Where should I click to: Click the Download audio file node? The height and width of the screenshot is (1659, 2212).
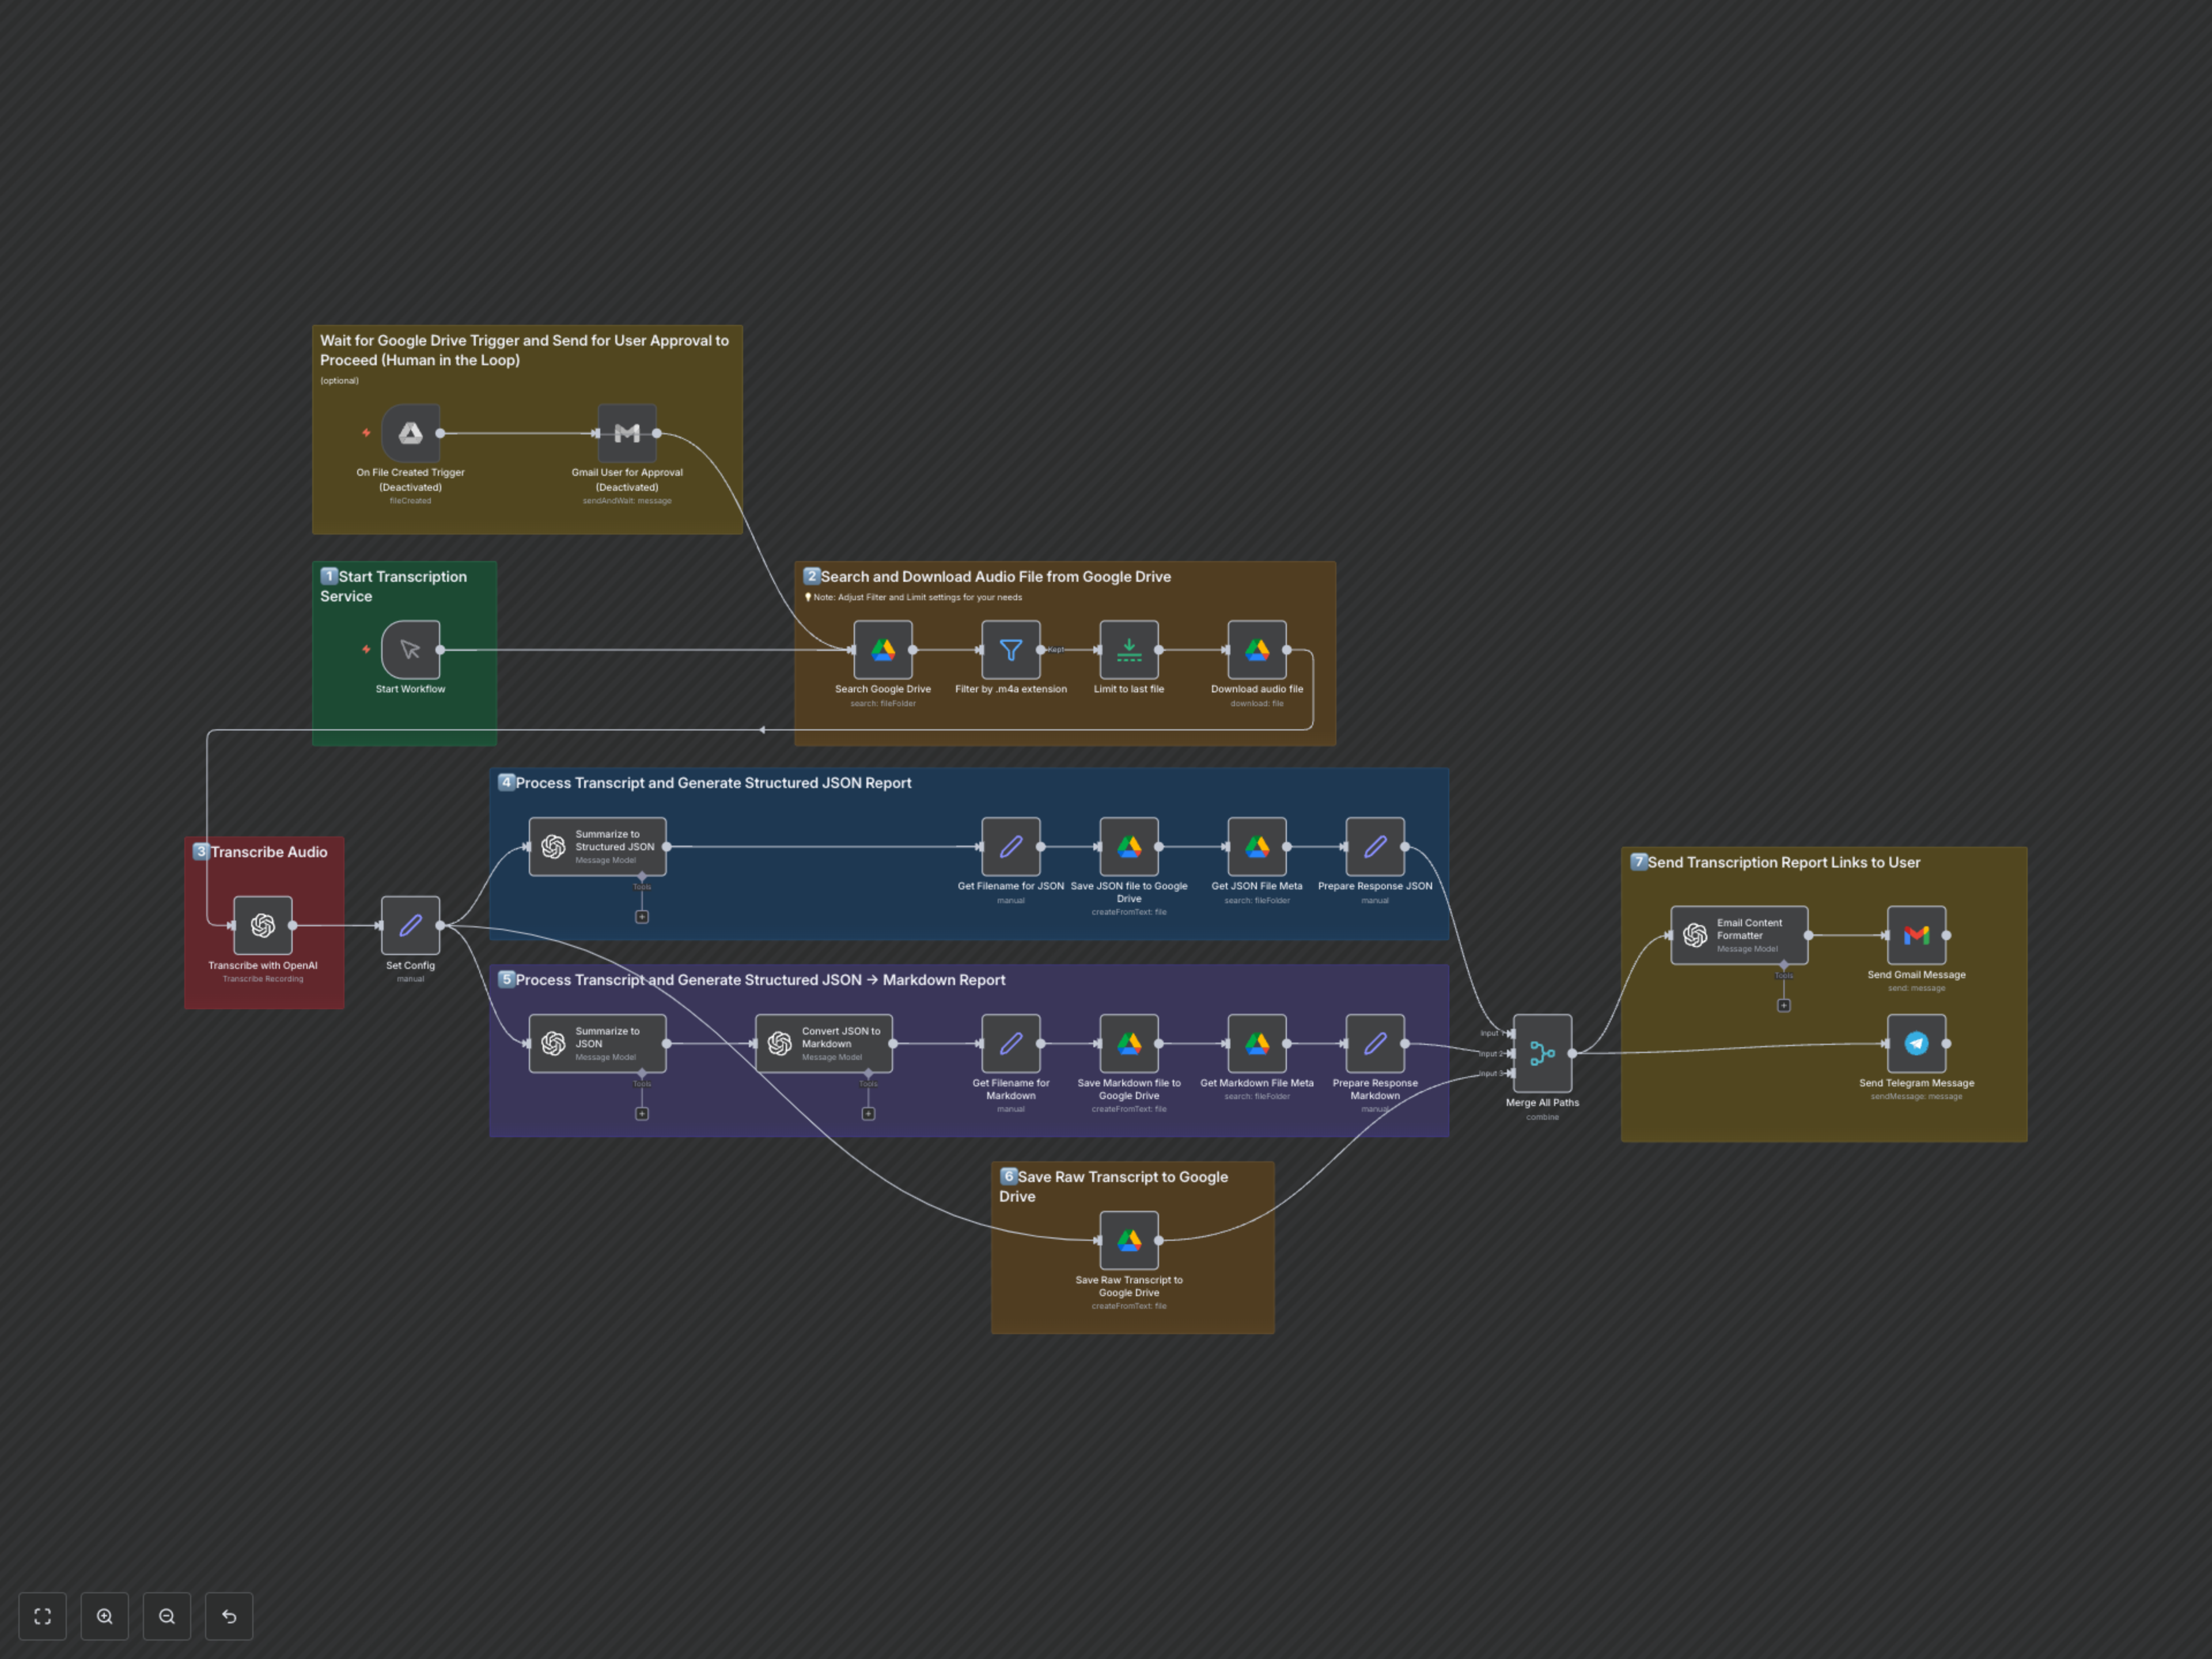point(1257,650)
